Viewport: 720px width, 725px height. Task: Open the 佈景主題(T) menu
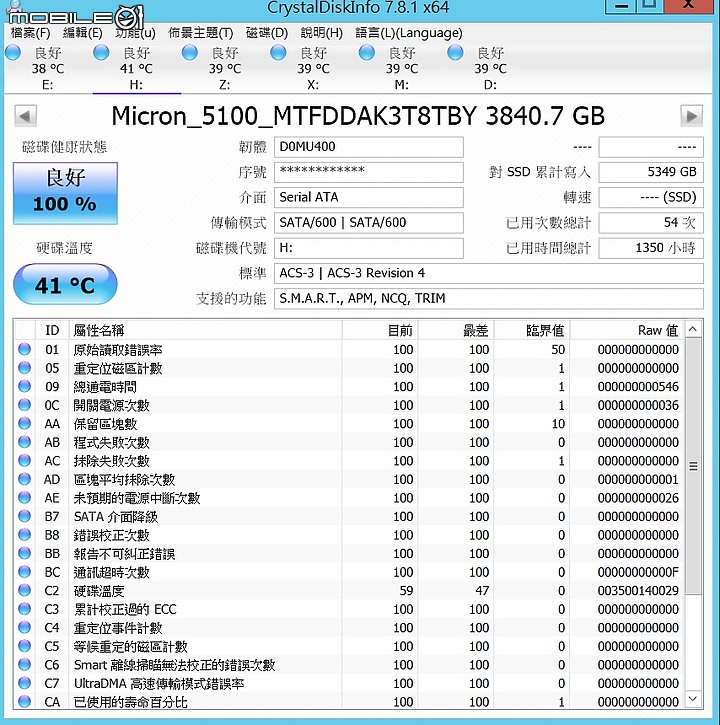point(201,33)
